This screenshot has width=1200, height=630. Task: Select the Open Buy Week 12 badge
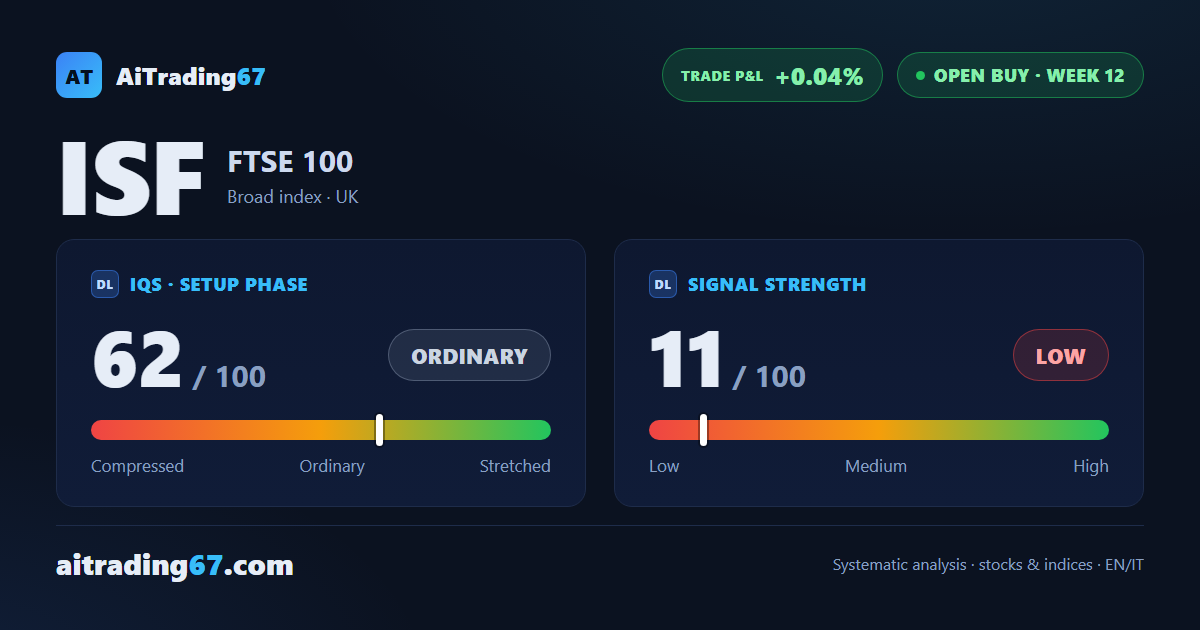click(x=1020, y=75)
